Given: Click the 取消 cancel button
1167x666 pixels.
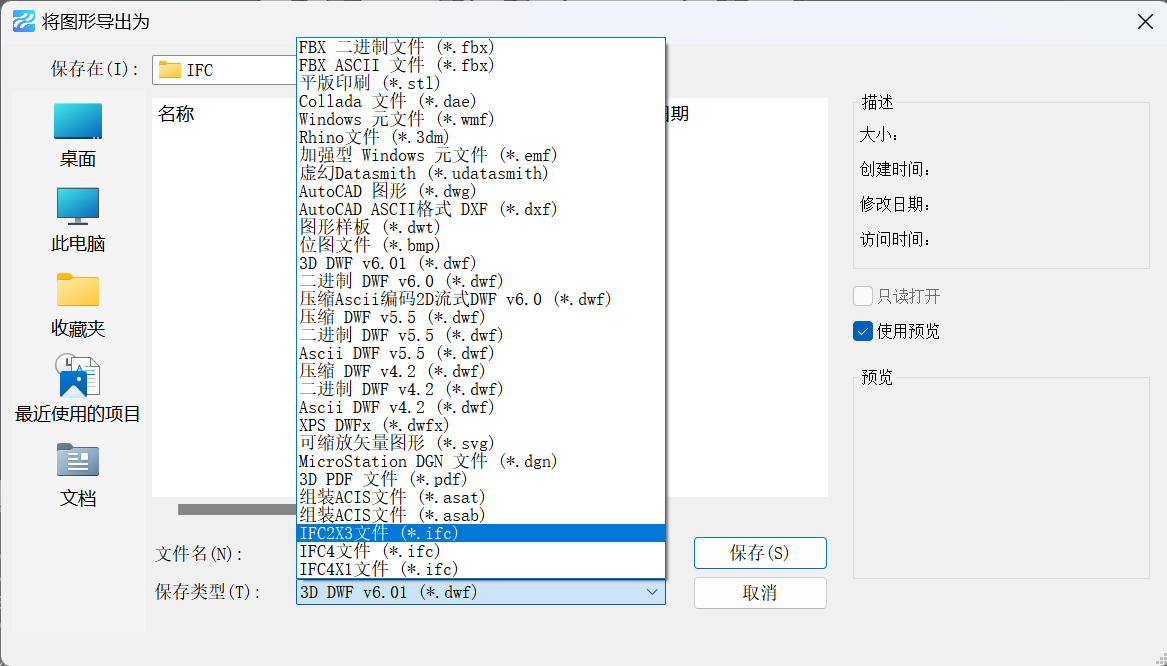Looking at the screenshot, I should 760,593.
